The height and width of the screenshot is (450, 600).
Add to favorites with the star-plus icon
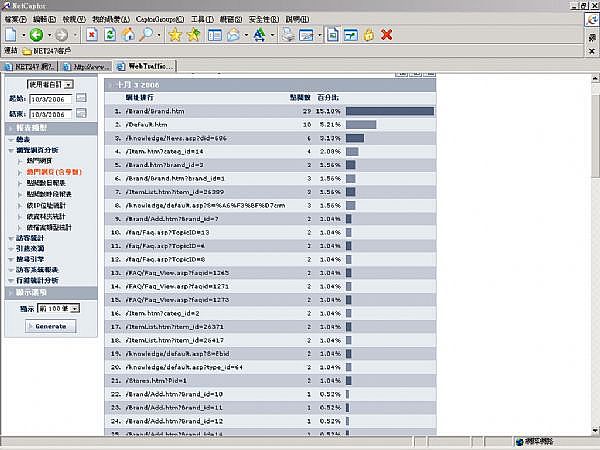194,35
